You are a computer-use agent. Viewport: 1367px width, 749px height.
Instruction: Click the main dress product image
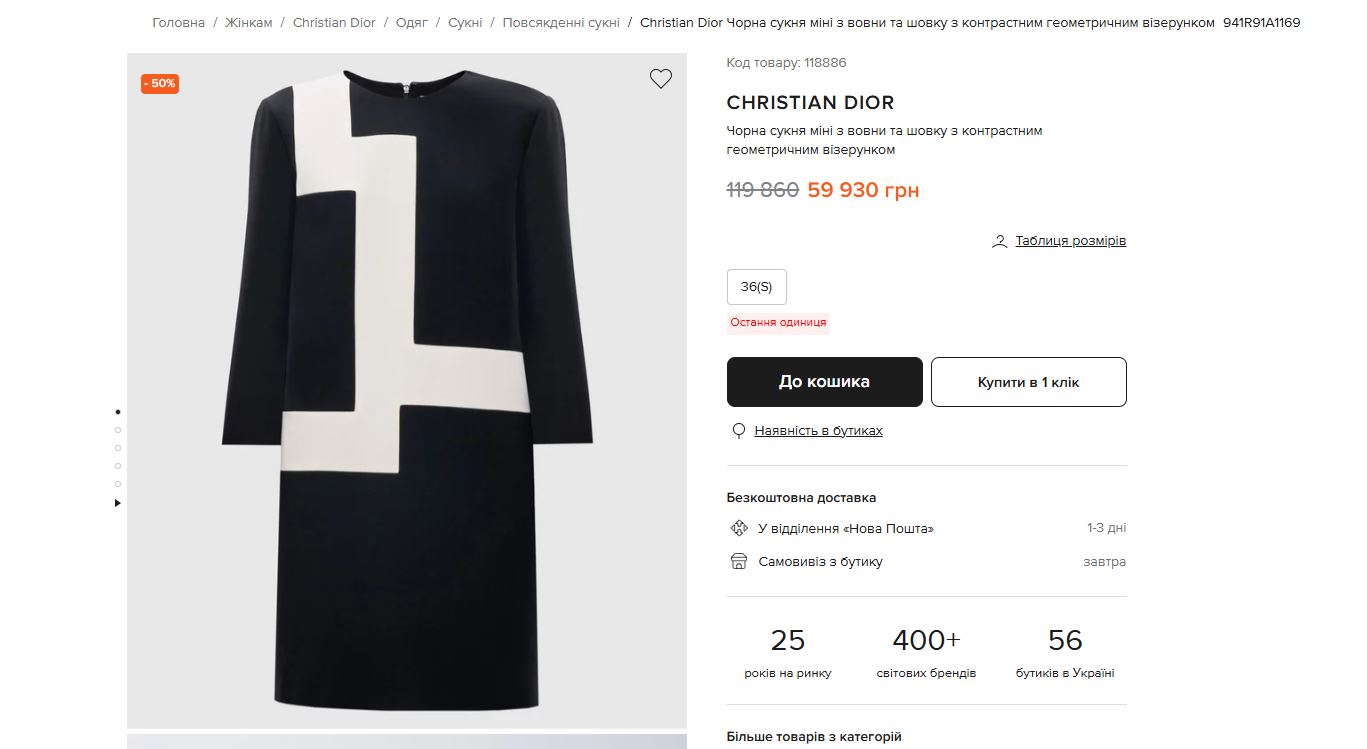coord(407,390)
